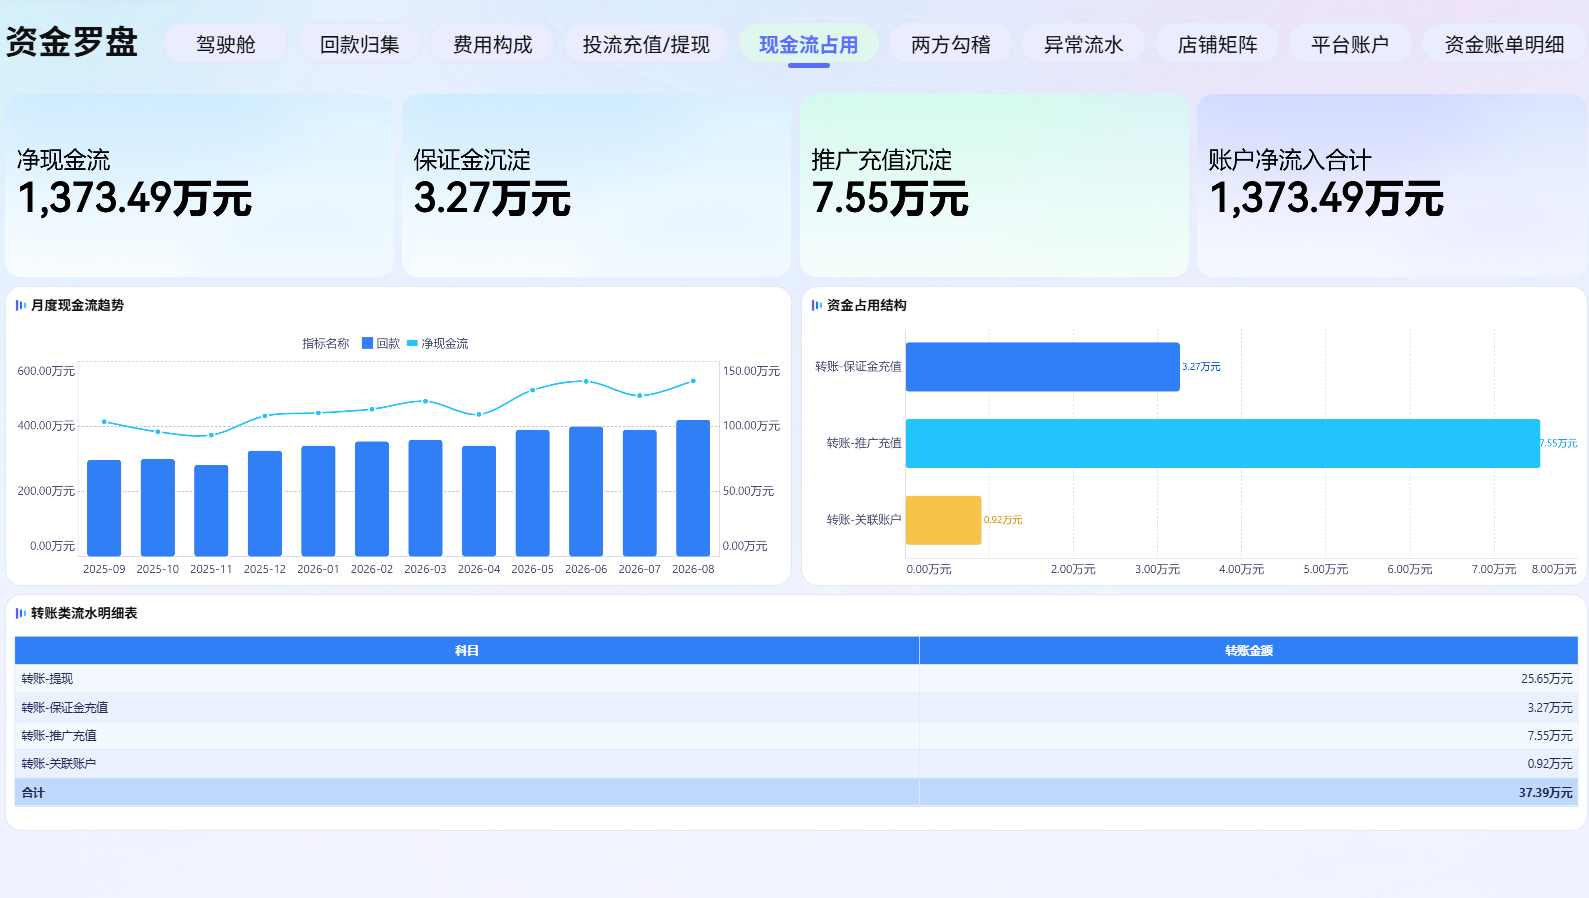Select the 转账-关联账户 yellow bar
This screenshot has height=898, width=1589.
click(x=944, y=520)
